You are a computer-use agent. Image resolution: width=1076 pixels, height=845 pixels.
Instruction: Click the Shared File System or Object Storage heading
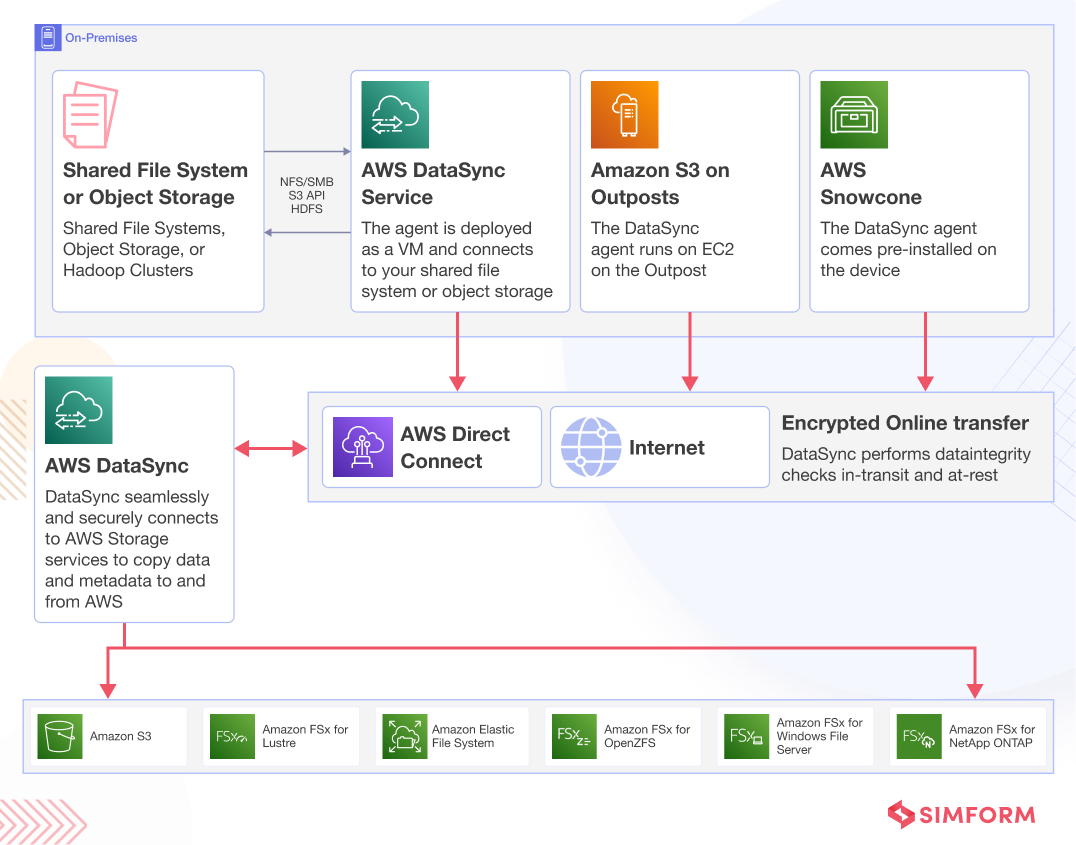pyautogui.click(x=155, y=183)
